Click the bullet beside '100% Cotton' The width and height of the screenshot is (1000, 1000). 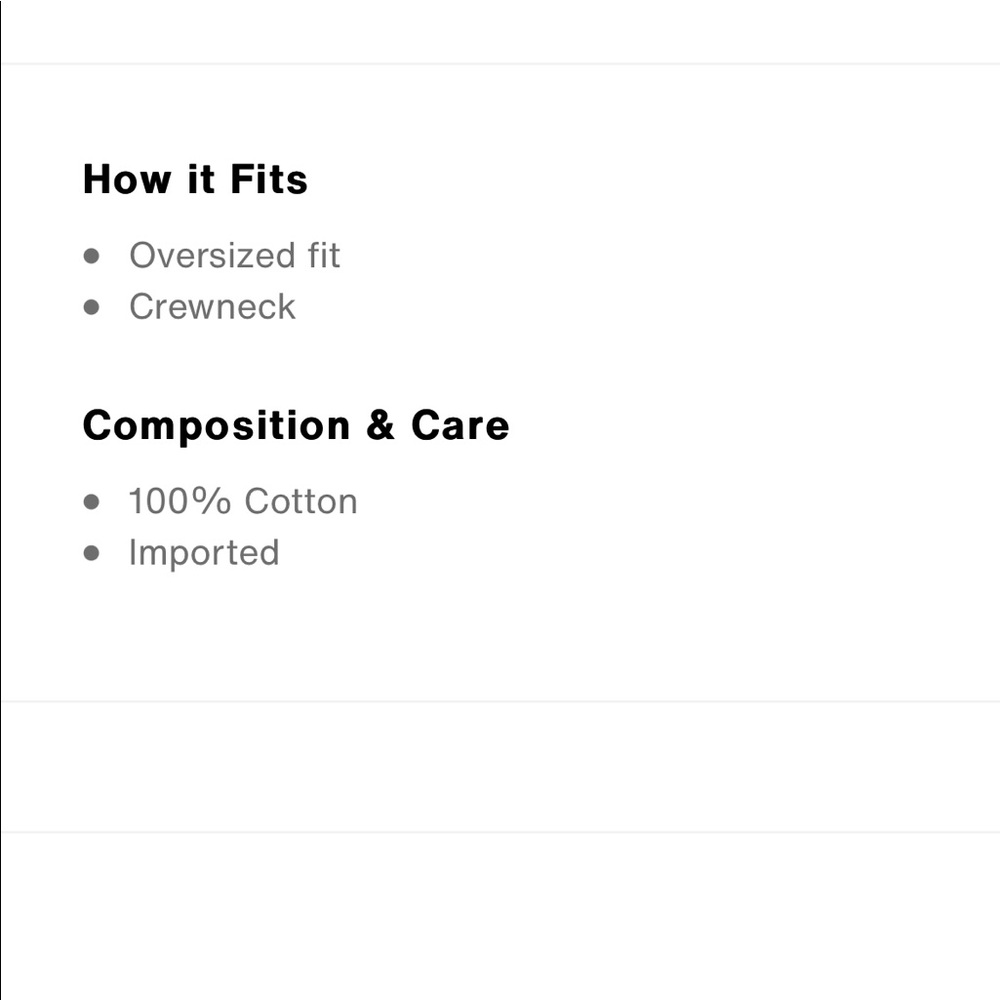[x=92, y=502]
